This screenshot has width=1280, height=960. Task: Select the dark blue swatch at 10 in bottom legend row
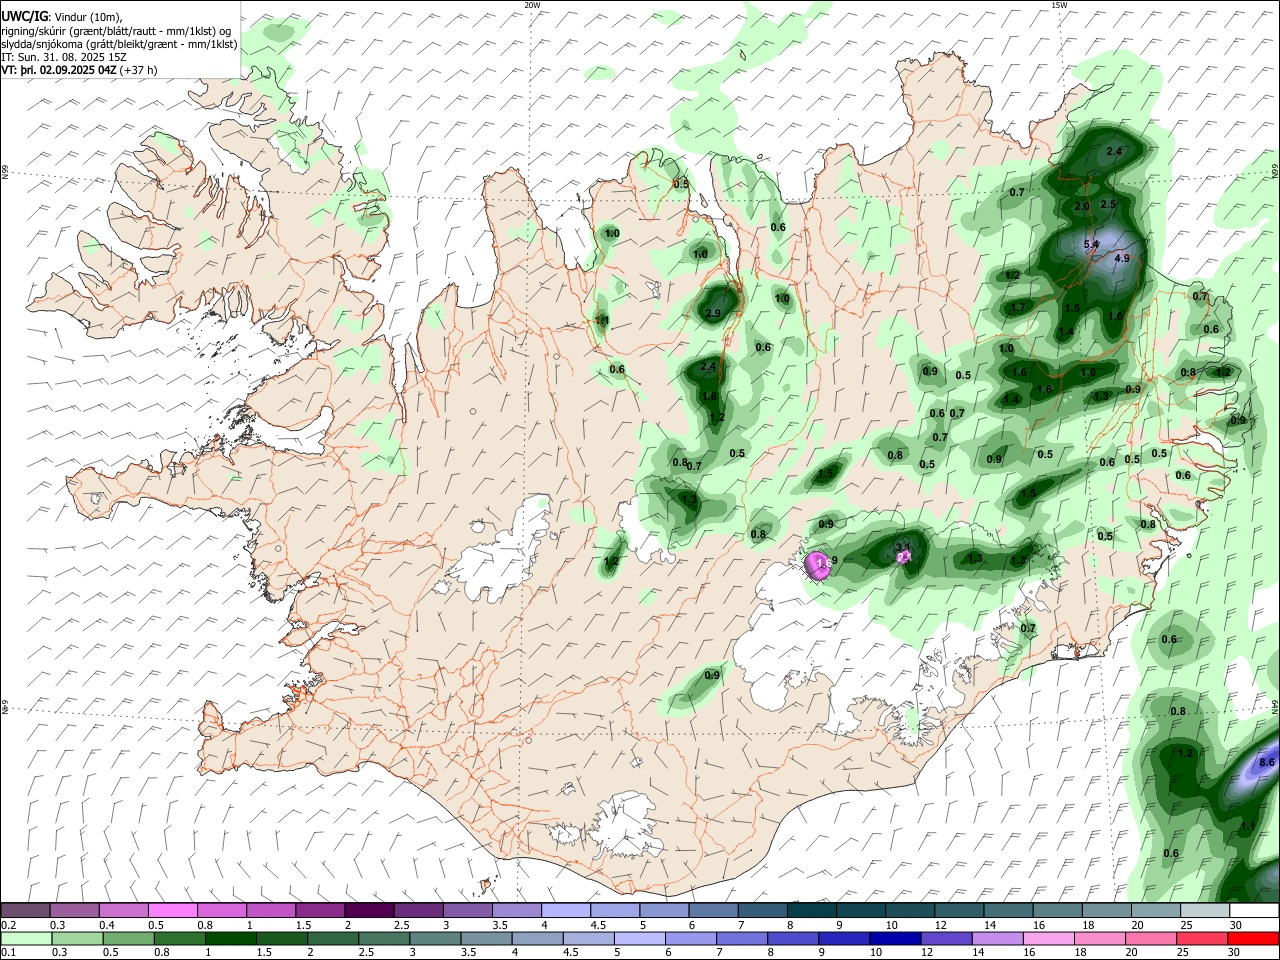(x=894, y=939)
